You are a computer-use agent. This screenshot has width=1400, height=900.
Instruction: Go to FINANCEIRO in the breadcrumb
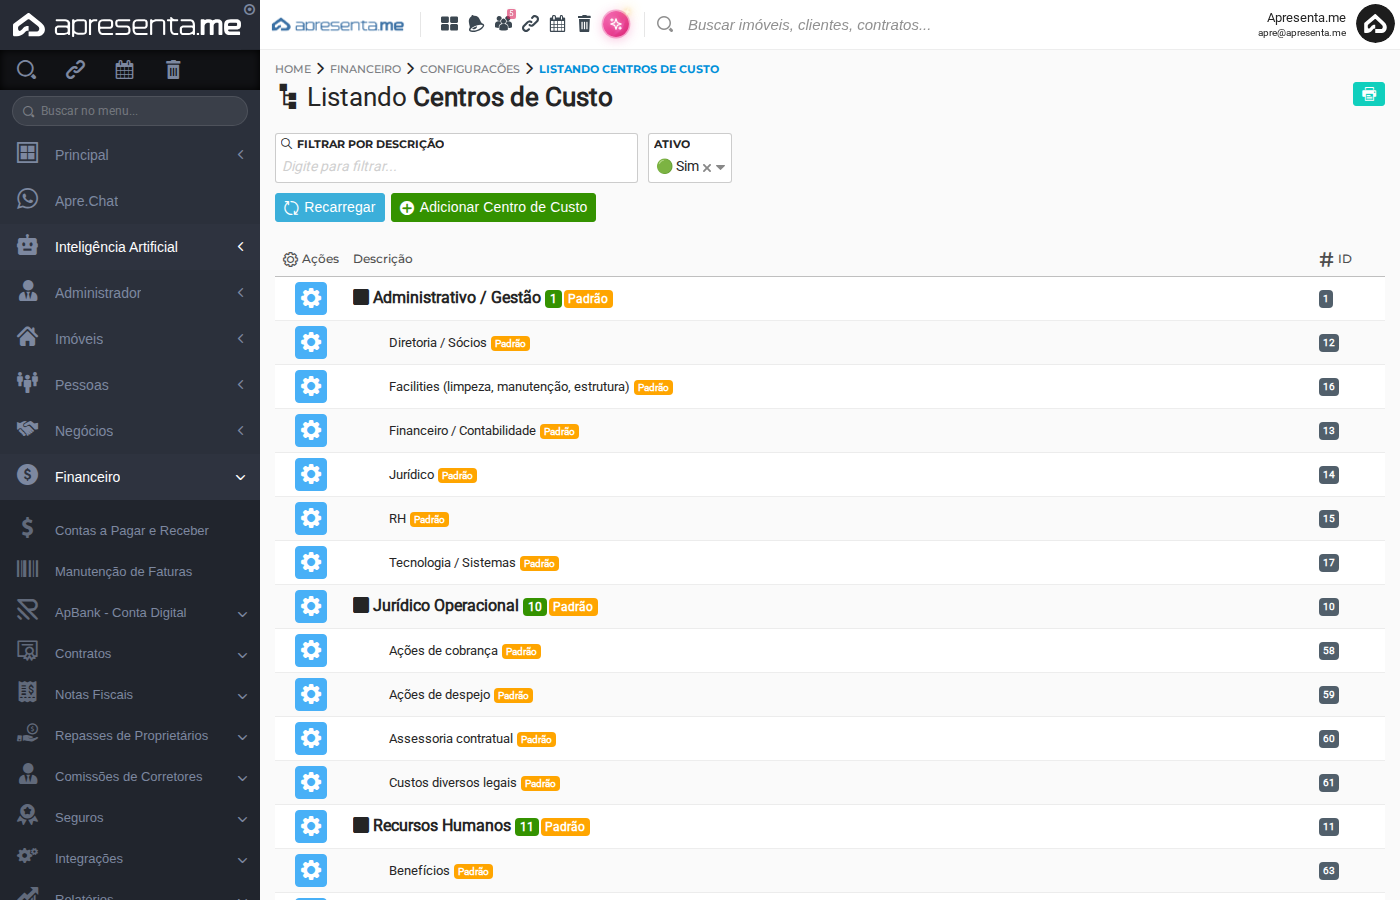365,69
